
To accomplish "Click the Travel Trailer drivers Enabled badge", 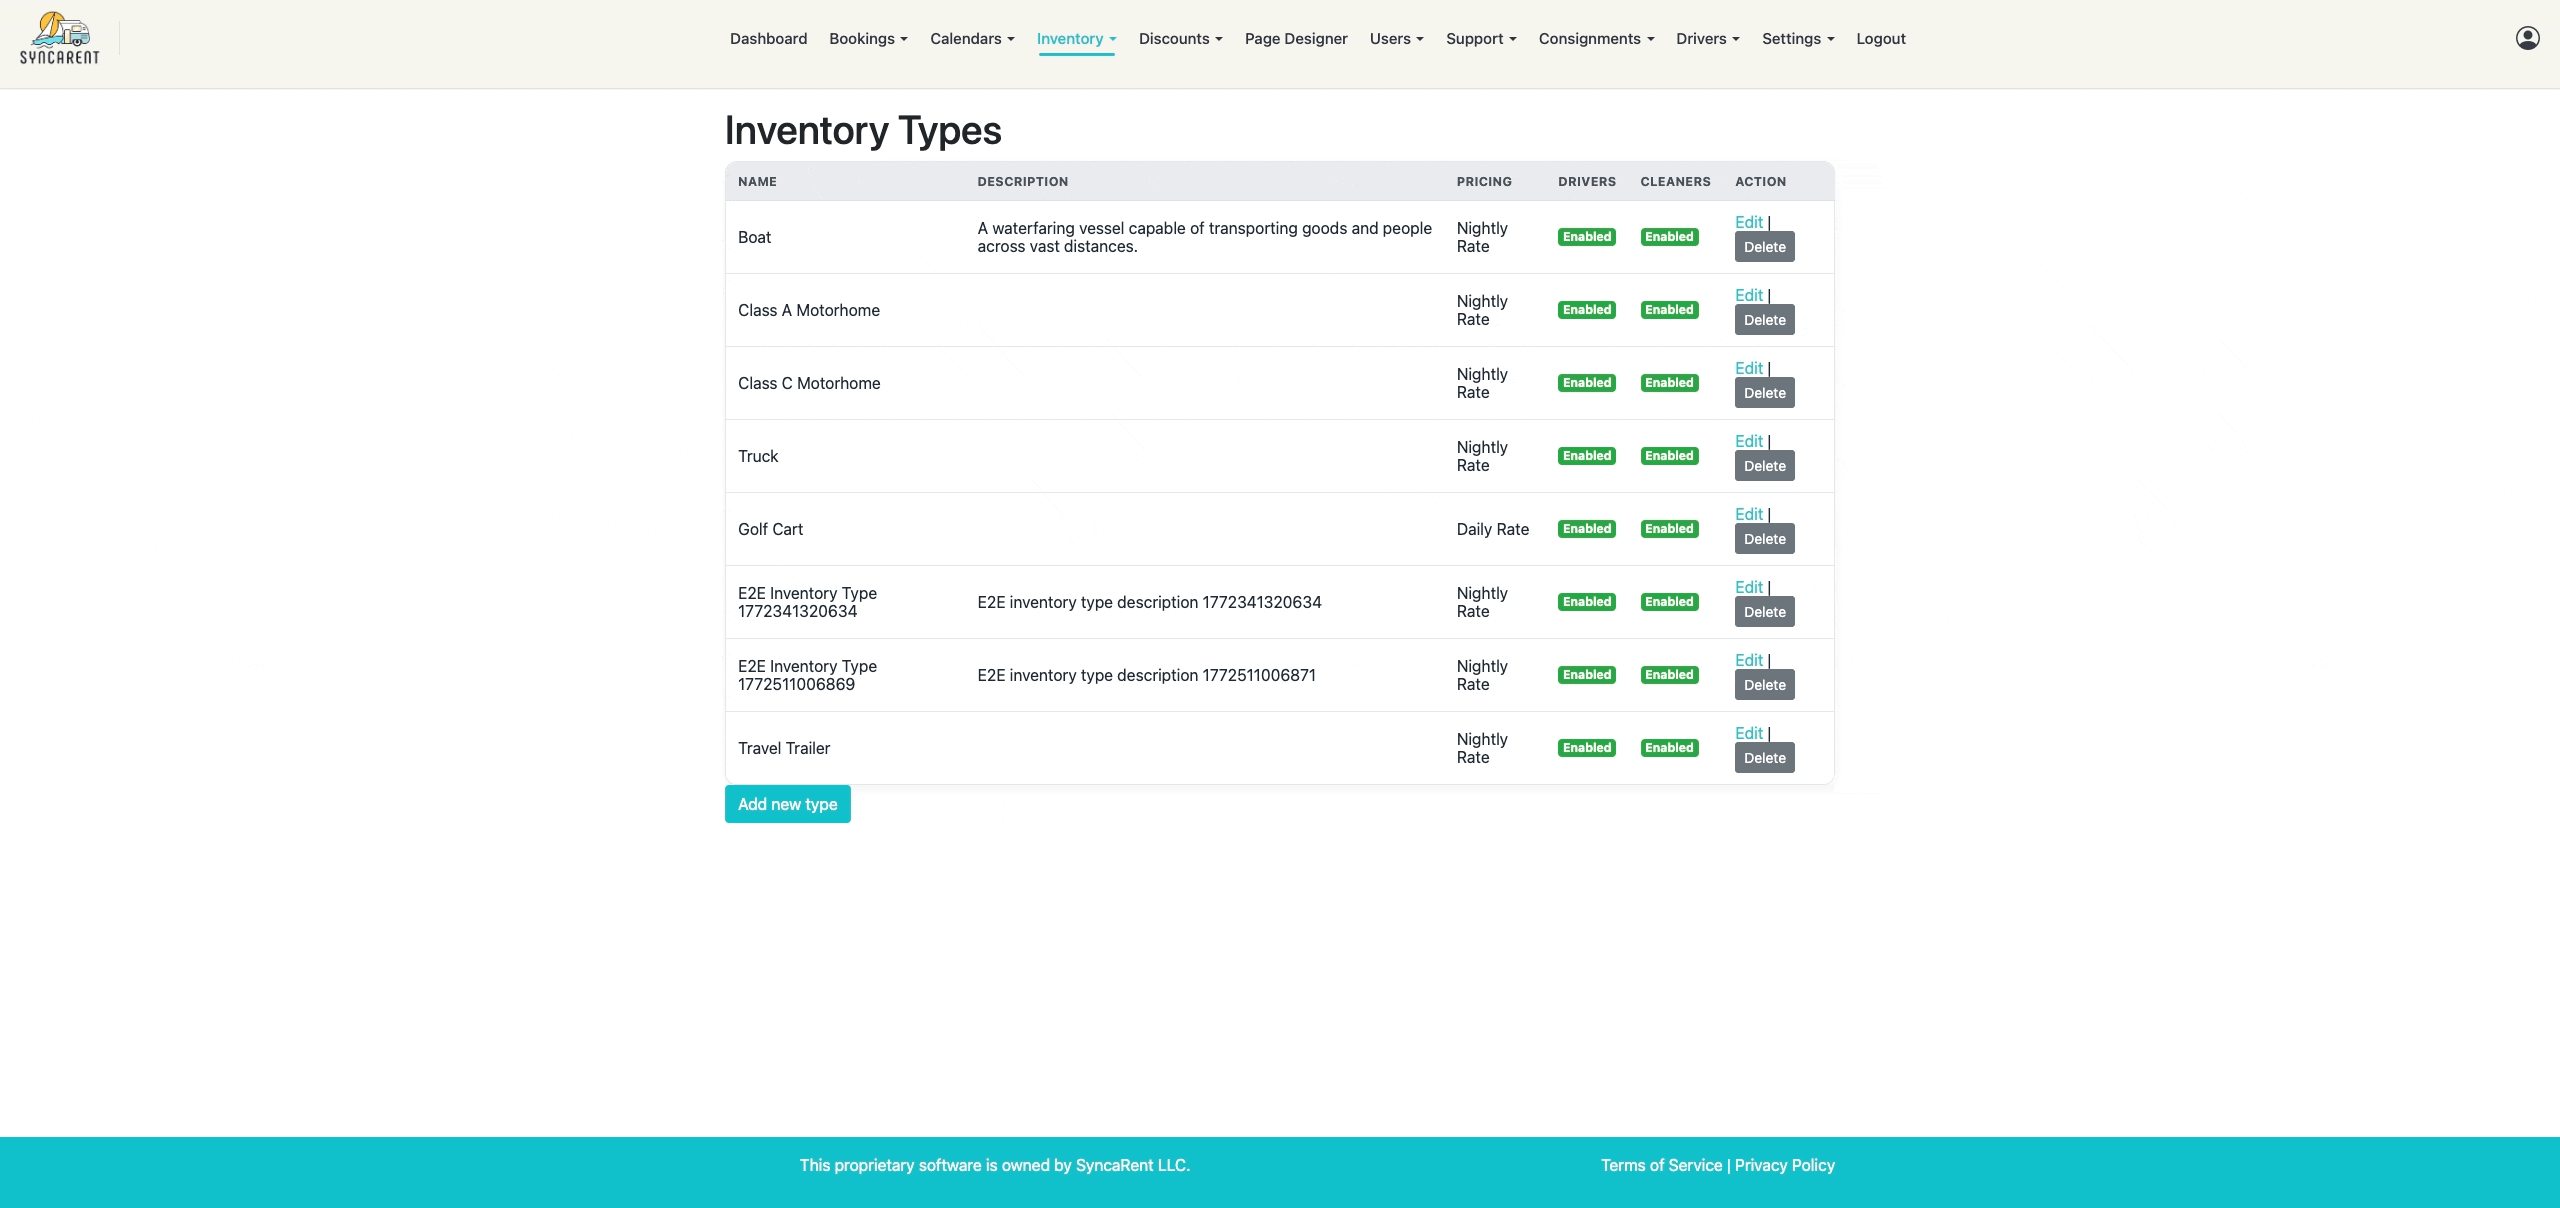I will coord(1587,748).
